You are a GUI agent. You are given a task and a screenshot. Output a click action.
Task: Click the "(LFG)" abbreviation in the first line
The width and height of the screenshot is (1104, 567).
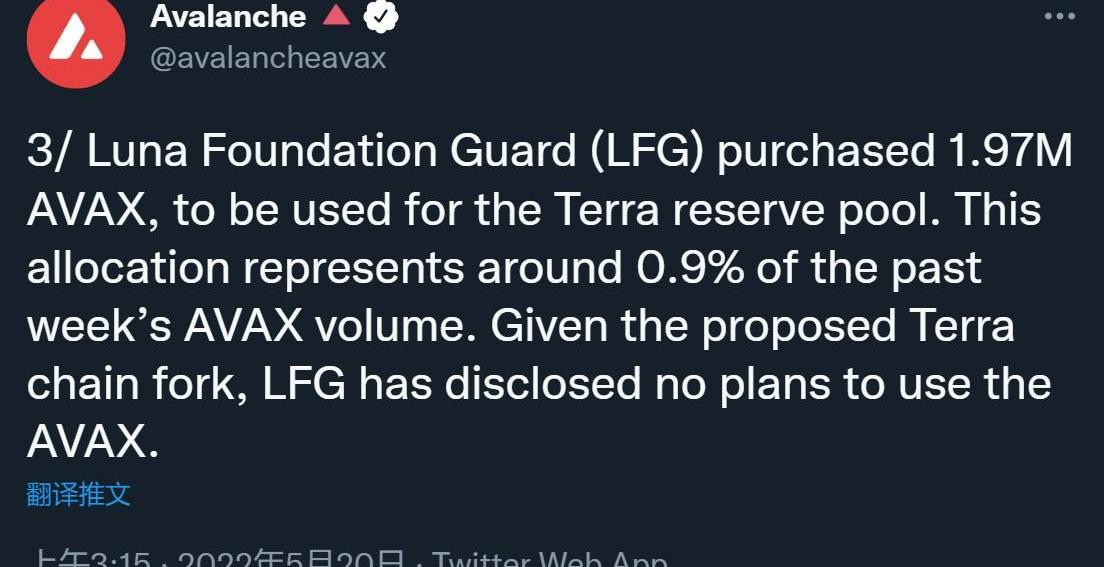tap(649, 152)
